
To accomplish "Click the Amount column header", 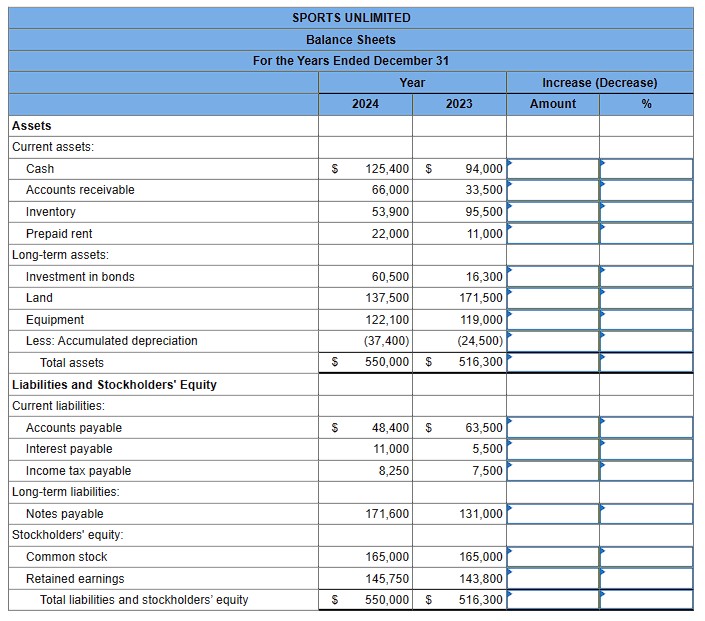I will coord(553,104).
